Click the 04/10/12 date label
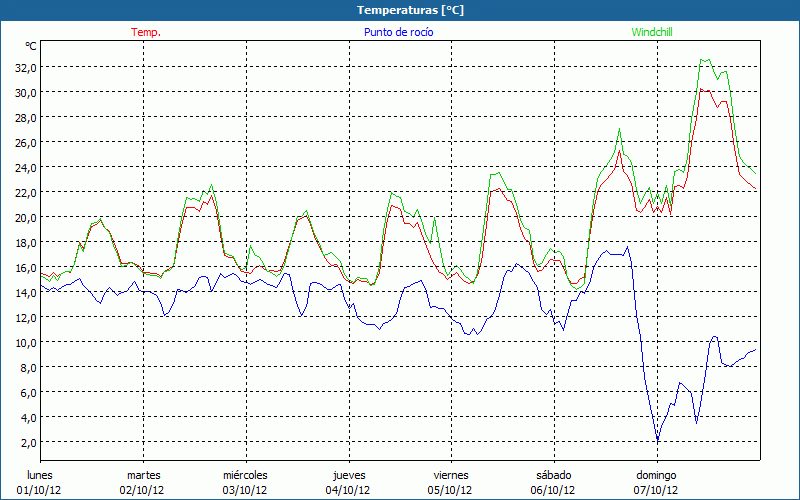Screen dimensions: 800x500 coord(348,490)
